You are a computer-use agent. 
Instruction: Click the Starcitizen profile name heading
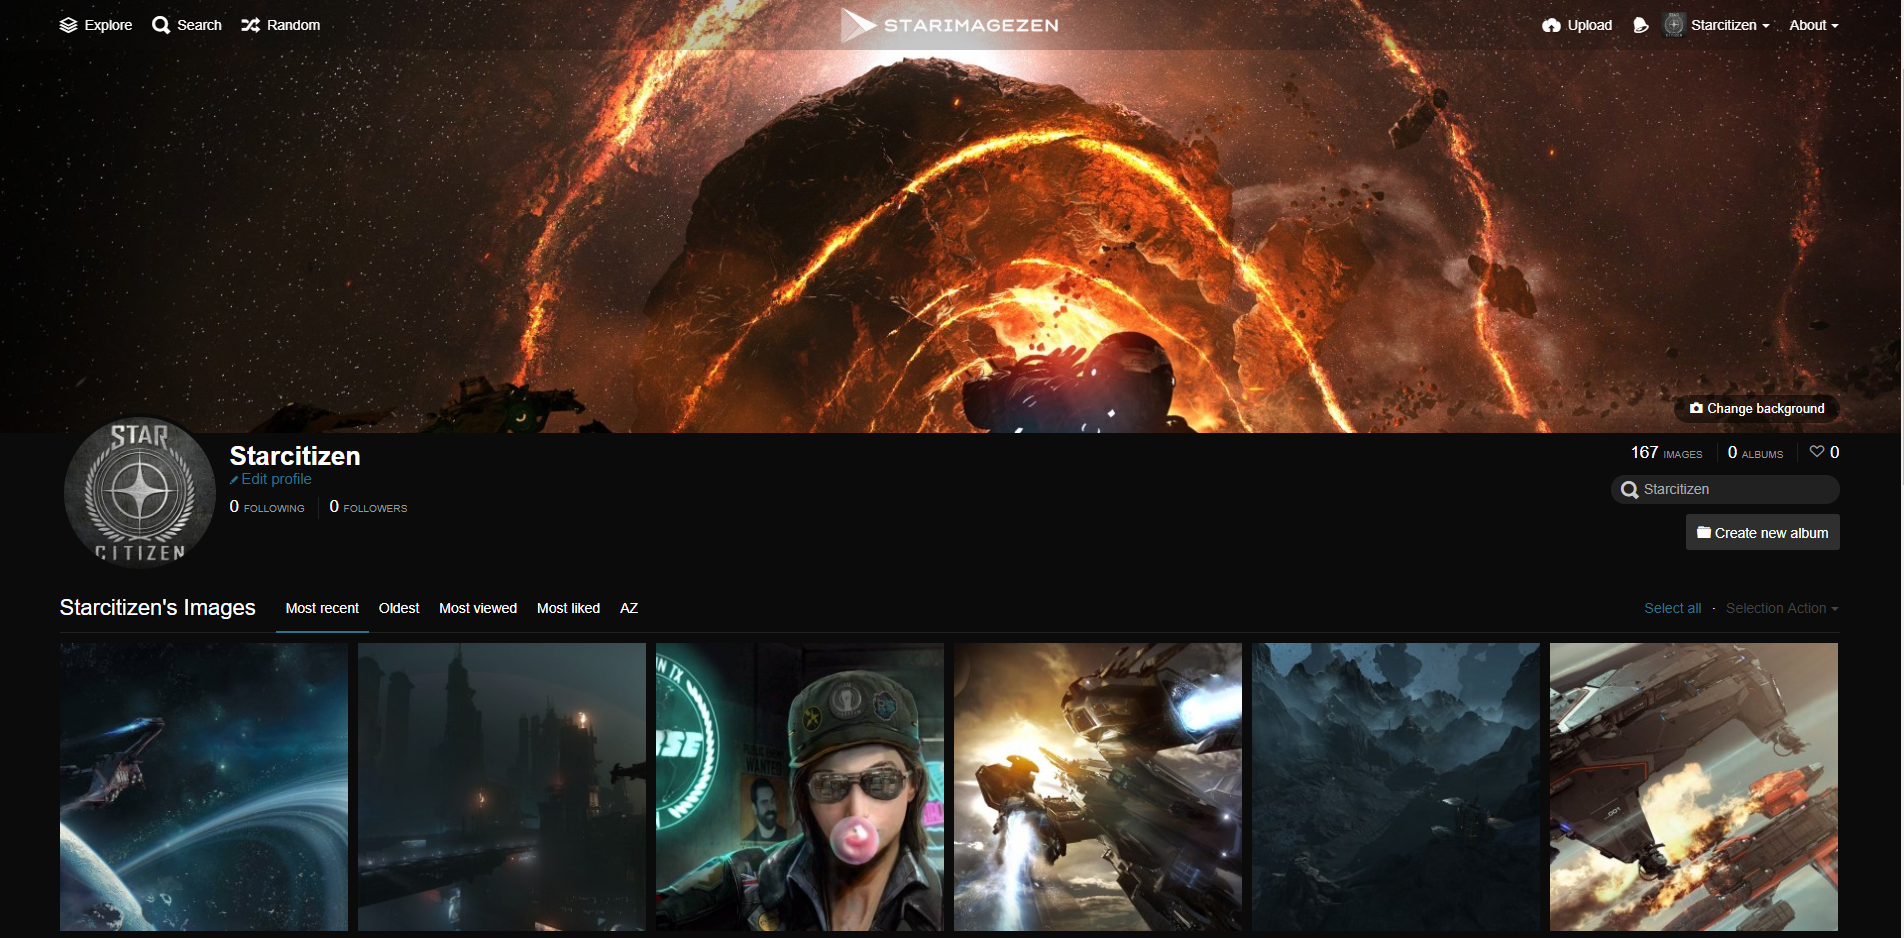tap(295, 456)
